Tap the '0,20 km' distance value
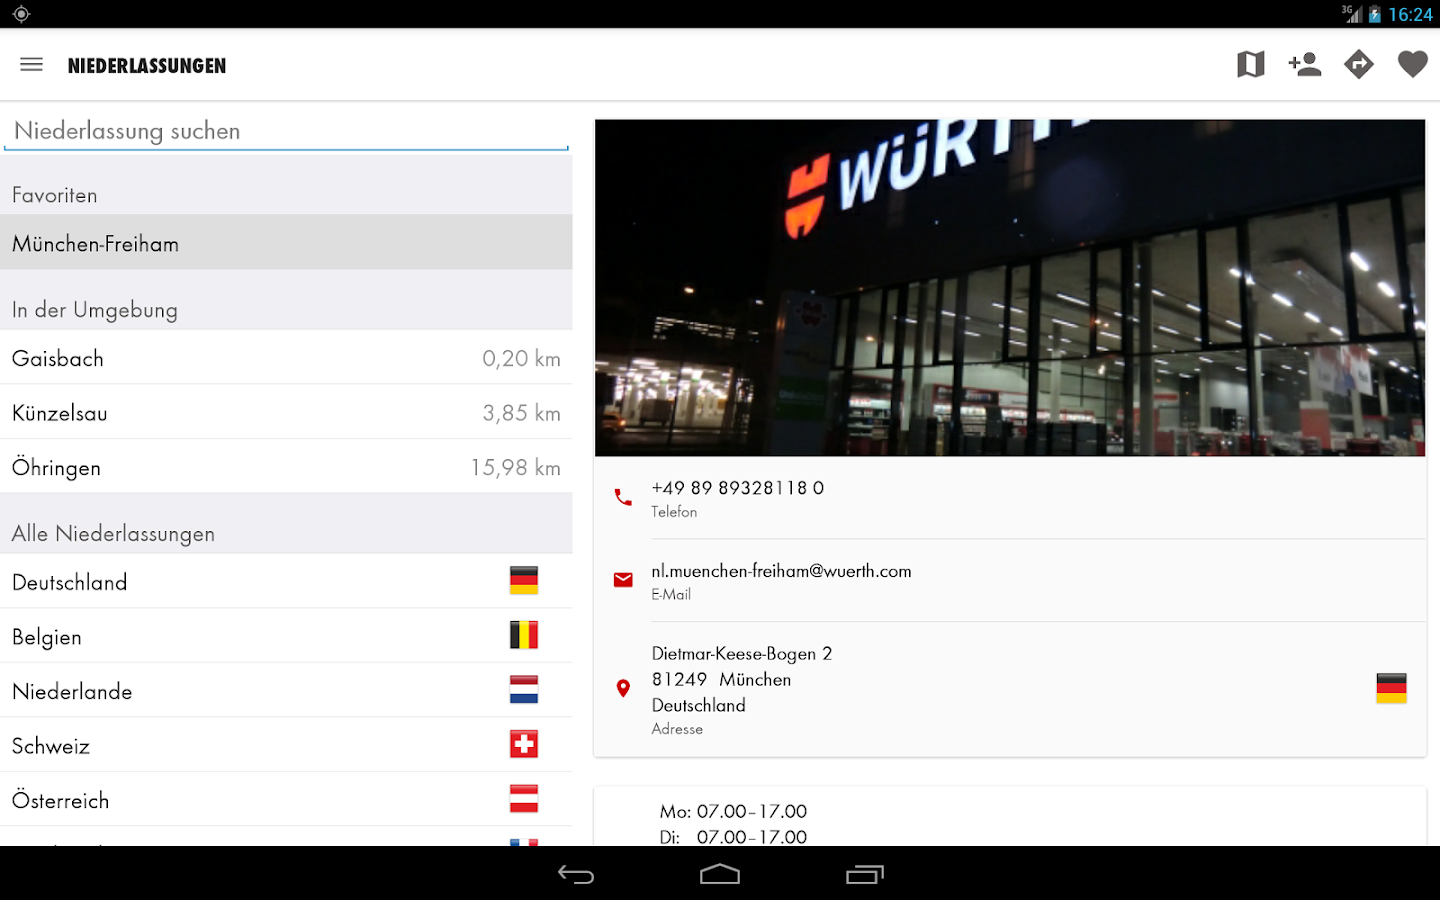 click(x=521, y=358)
